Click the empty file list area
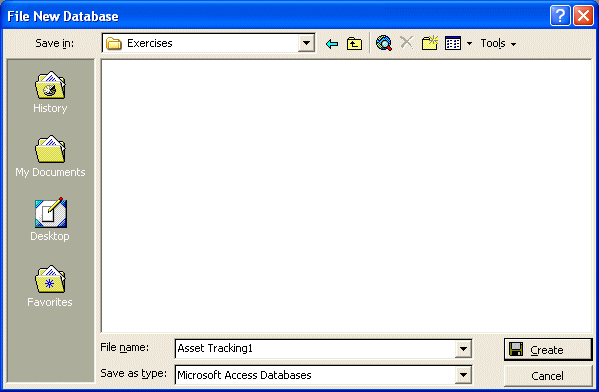The width and height of the screenshot is (599, 392). point(346,196)
